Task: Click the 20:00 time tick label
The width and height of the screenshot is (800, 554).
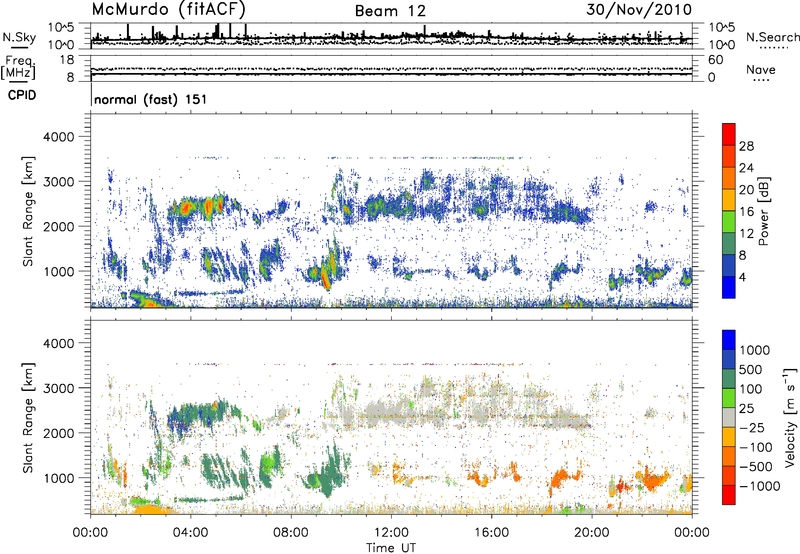Action: pos(592,533)
